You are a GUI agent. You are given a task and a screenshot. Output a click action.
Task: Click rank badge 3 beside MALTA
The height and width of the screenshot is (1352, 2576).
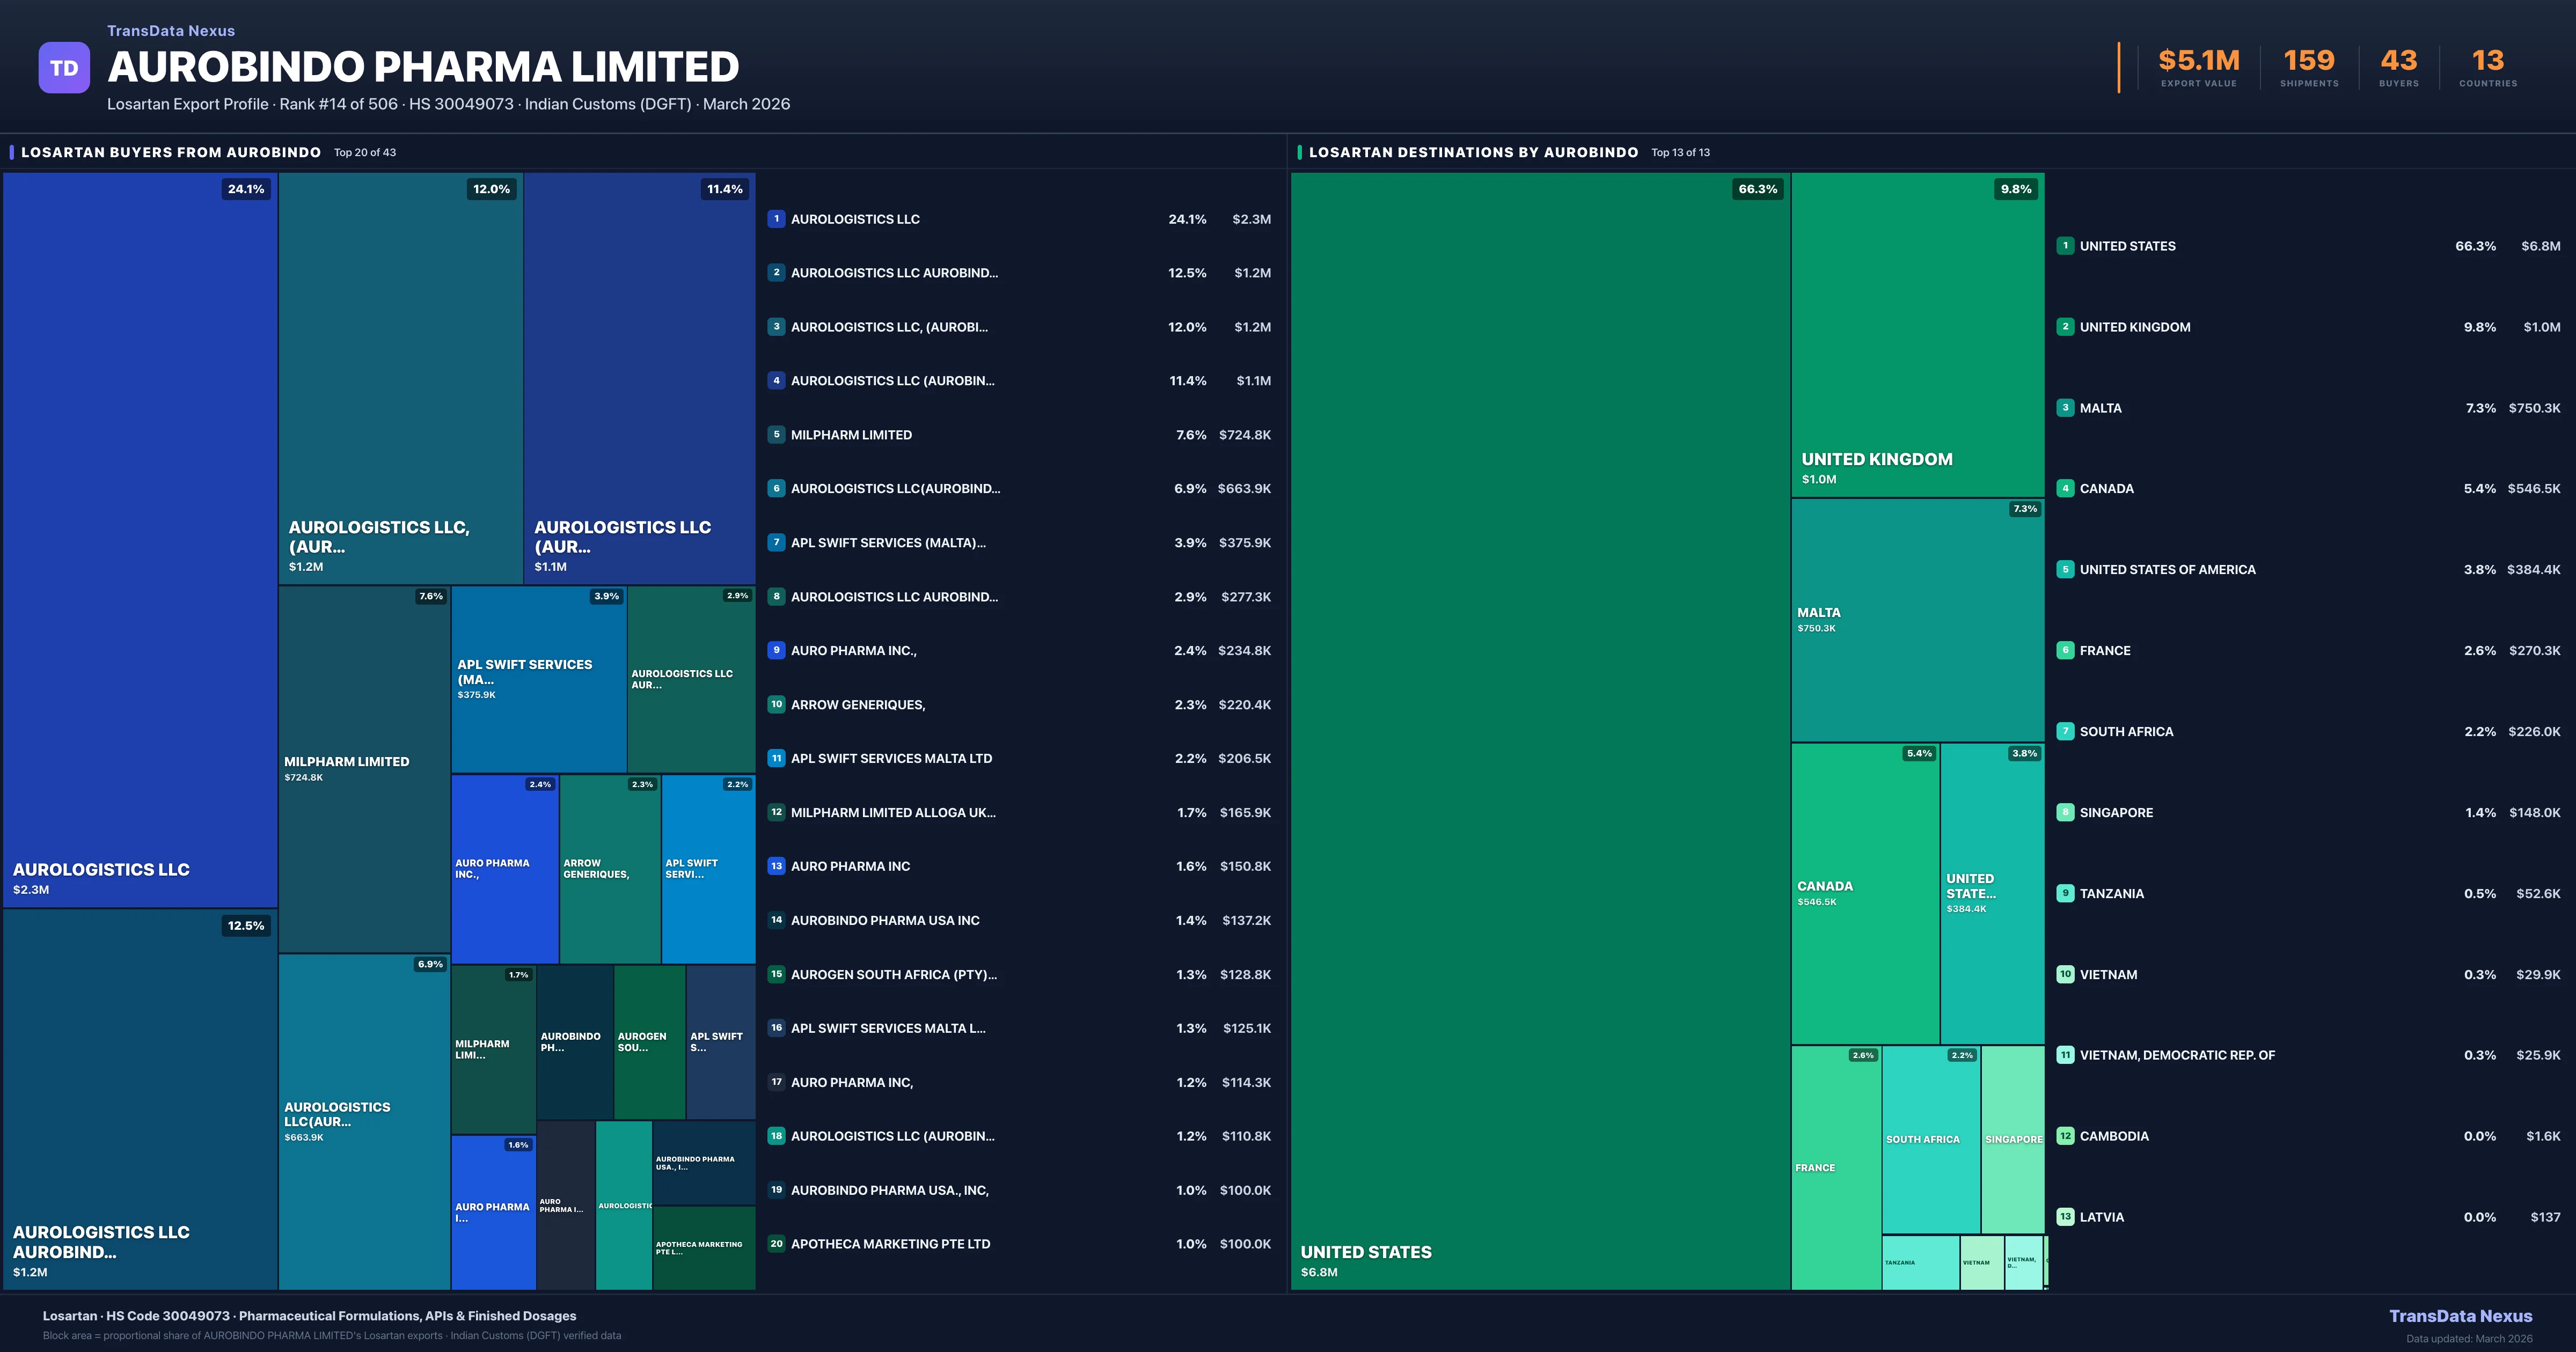click(x=2065, y=408)
